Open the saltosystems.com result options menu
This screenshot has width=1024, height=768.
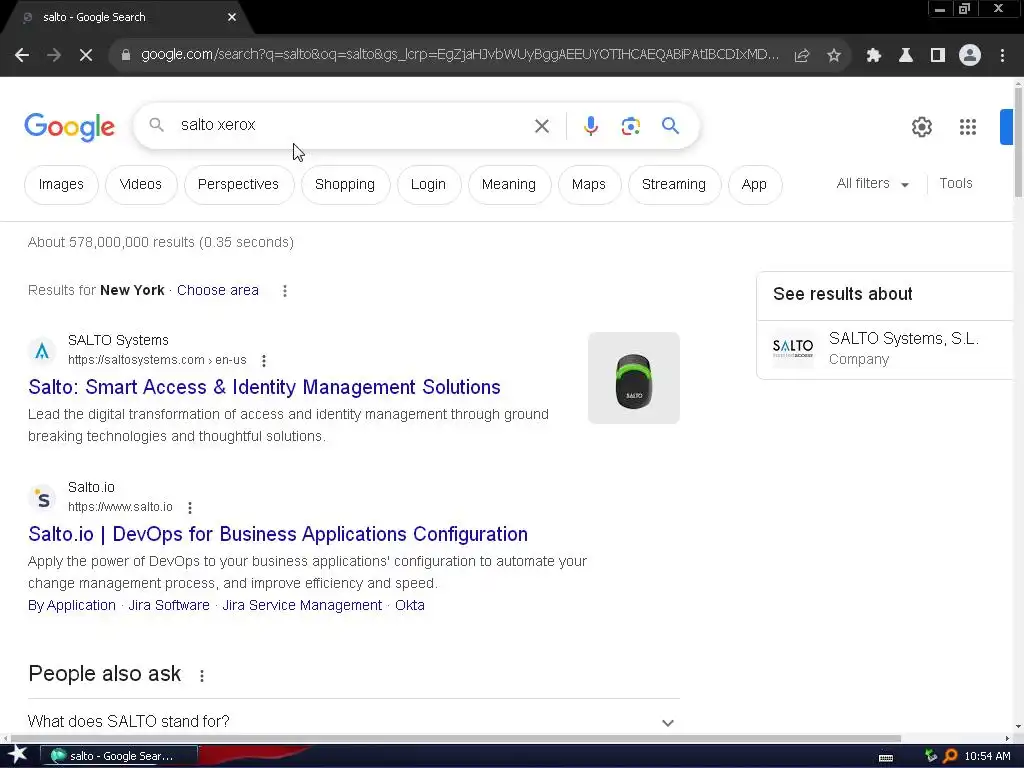click(x=264, y=360)
